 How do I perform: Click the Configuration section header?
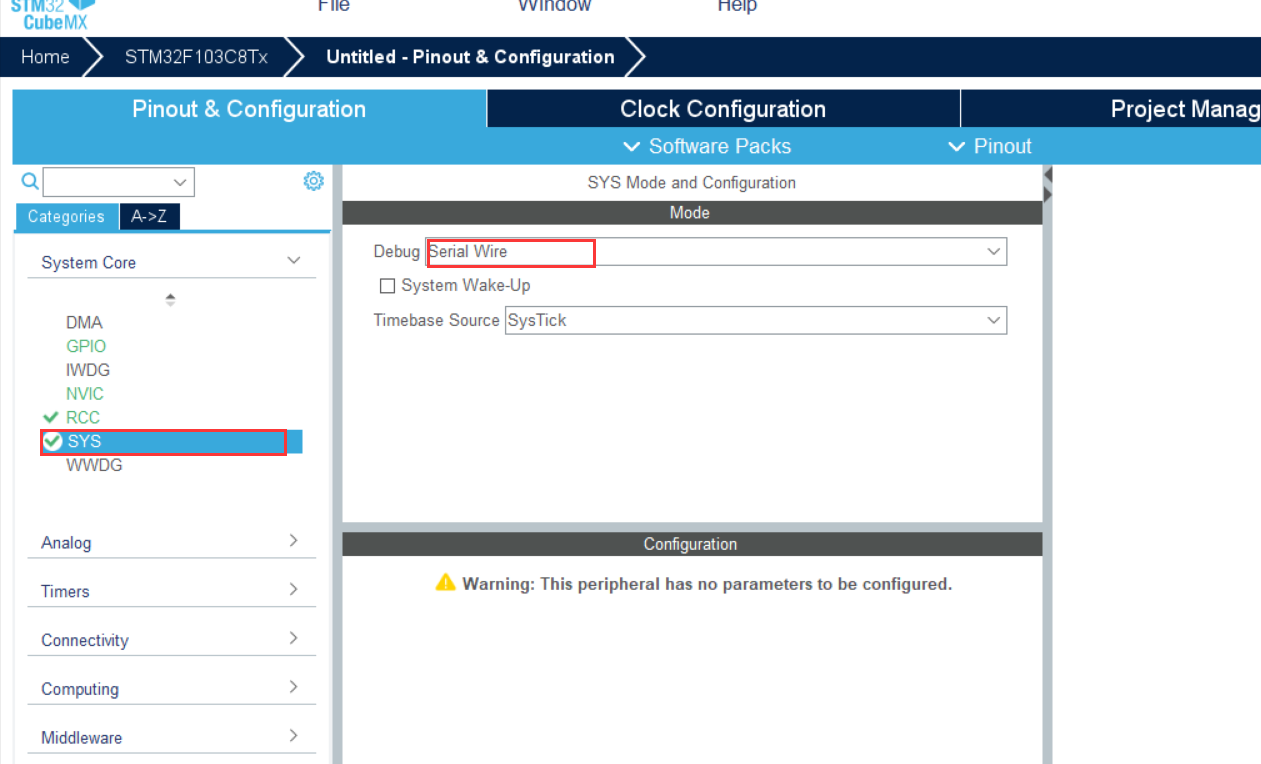click(x=692, y=544)
